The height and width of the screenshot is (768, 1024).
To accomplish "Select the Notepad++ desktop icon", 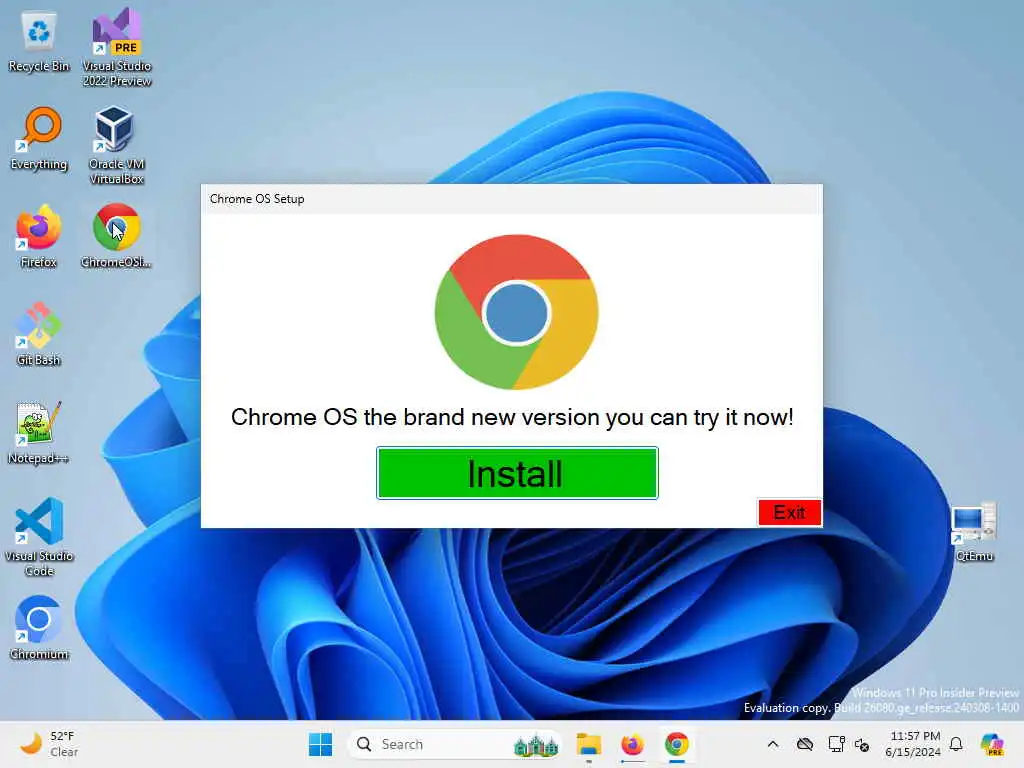I will [39, 433].
